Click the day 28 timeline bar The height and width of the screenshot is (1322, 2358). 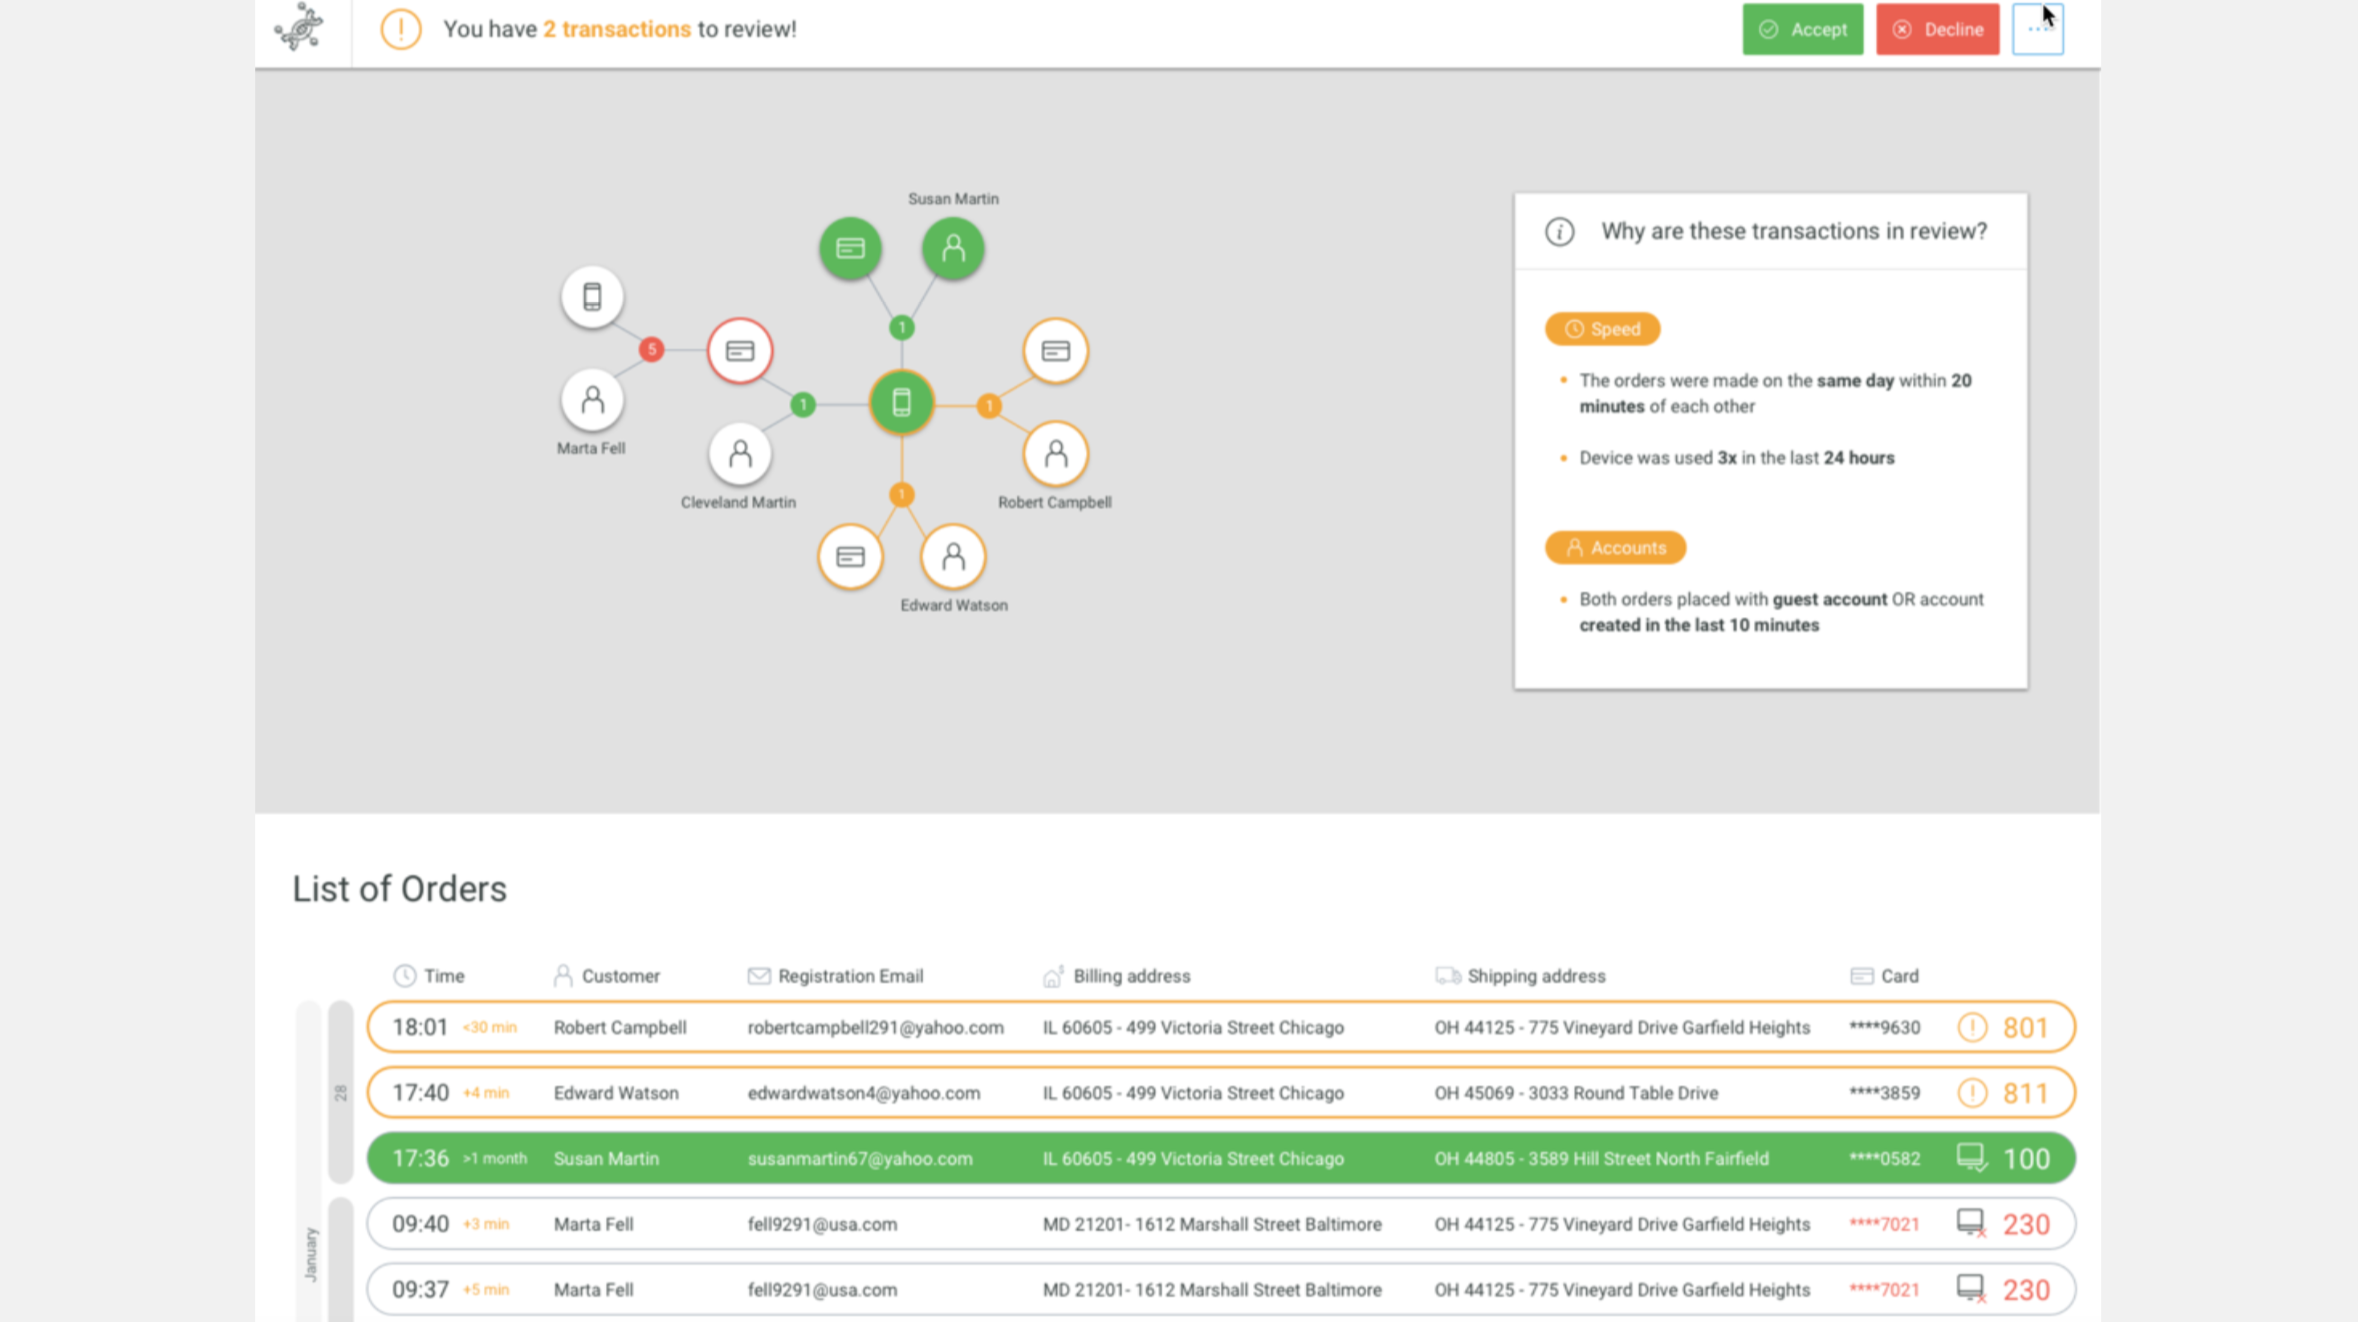[341, 1091]
